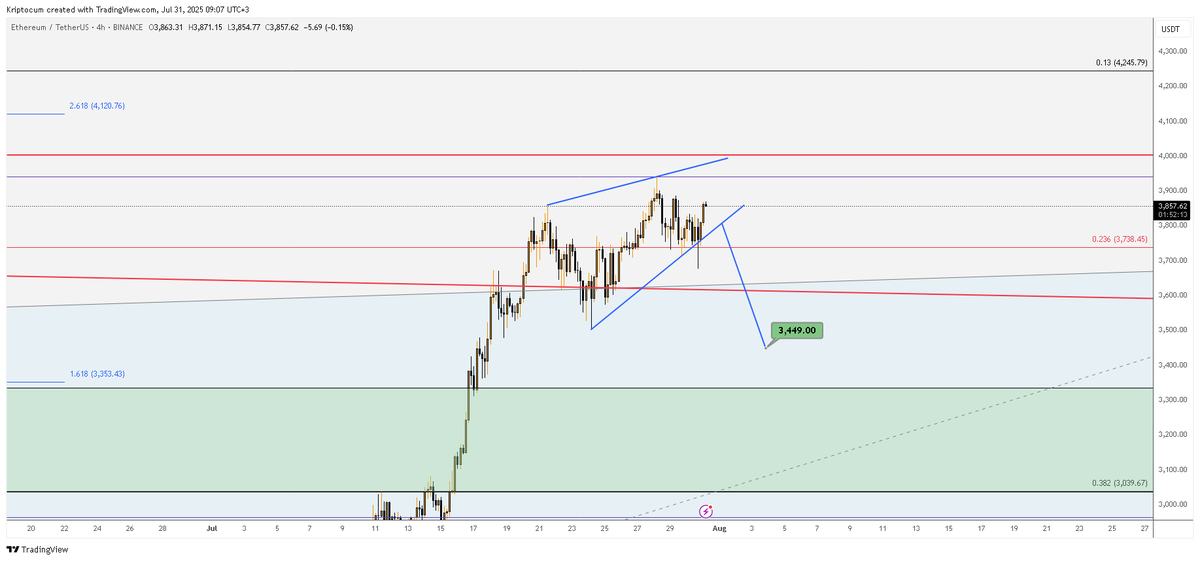The width and height of the screenshot is (1200, 561).
Task: Click the USDT currency label on price axis
Action: pyautogui.click(x=1171, y=29)
